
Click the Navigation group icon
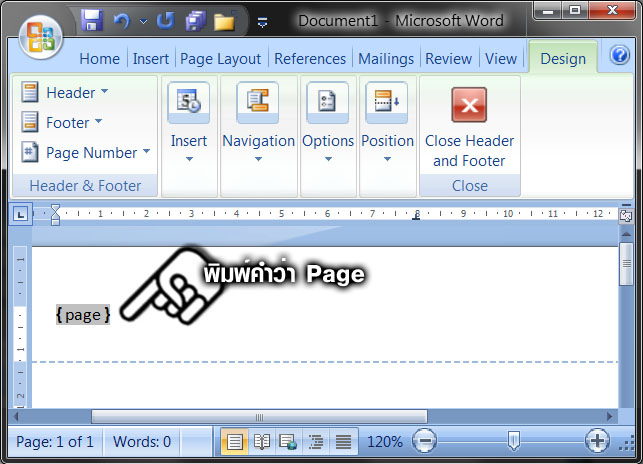click(258, 103)
